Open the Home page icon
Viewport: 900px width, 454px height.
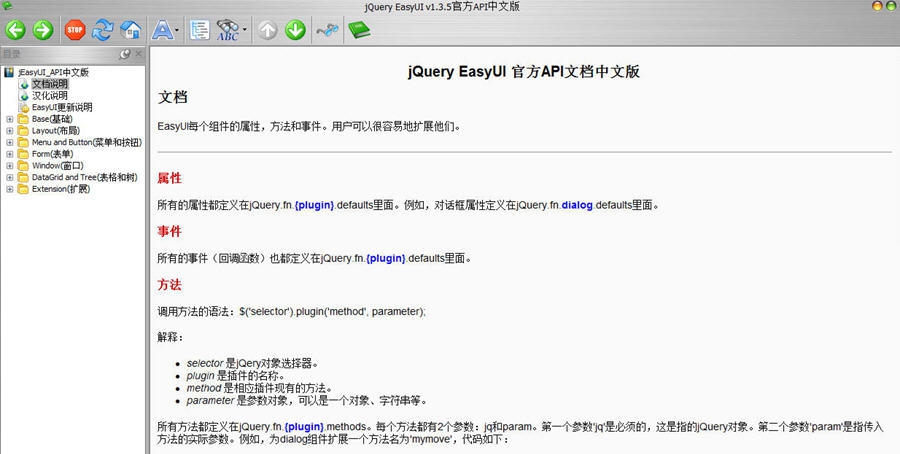tap(131, 30)
